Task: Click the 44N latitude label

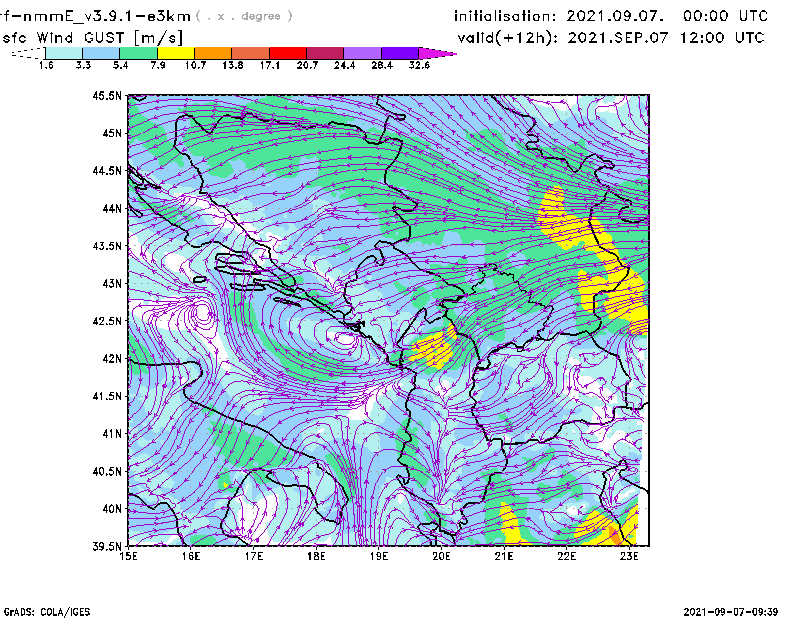Action: click(x=112, y=208)
